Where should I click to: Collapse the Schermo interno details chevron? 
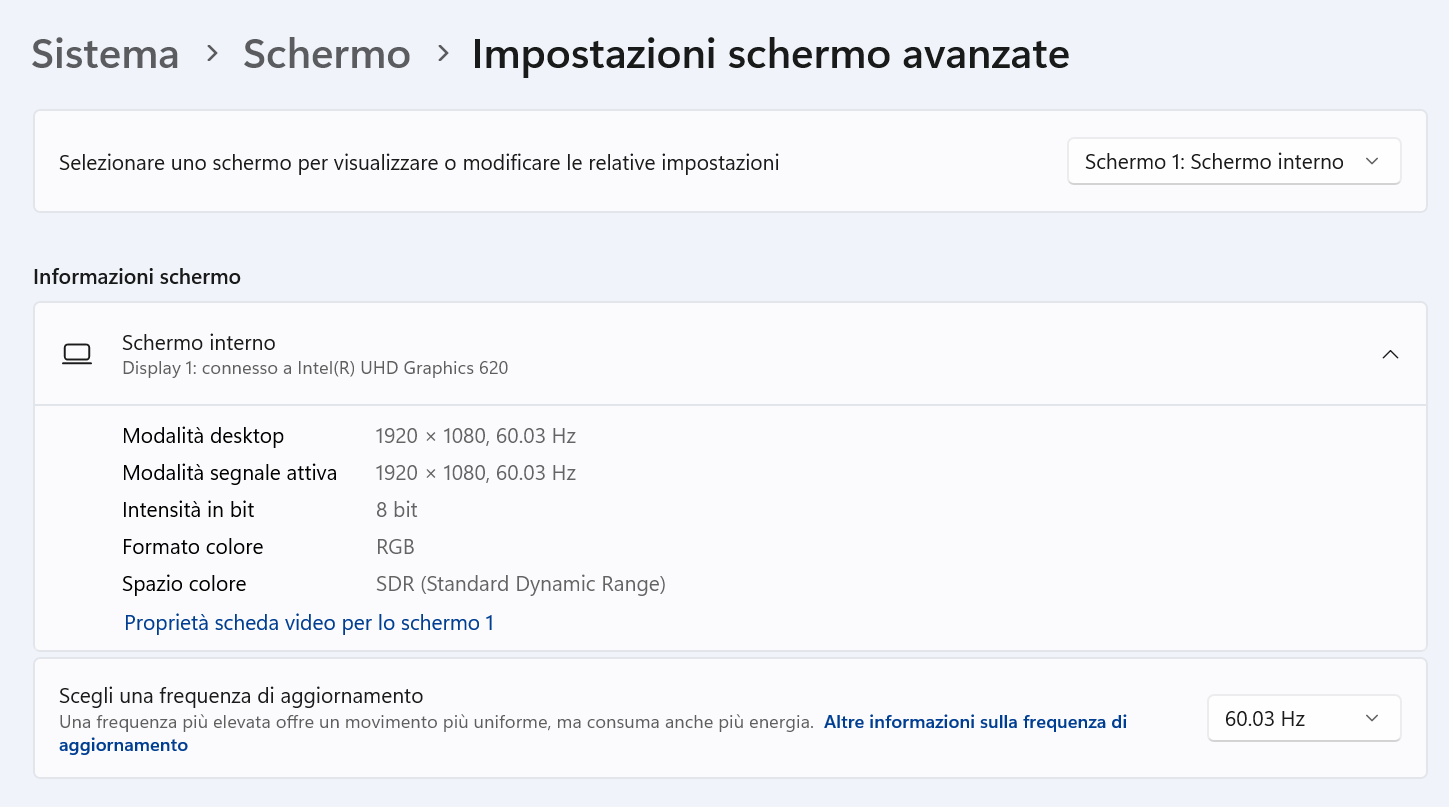(1390, 354)
